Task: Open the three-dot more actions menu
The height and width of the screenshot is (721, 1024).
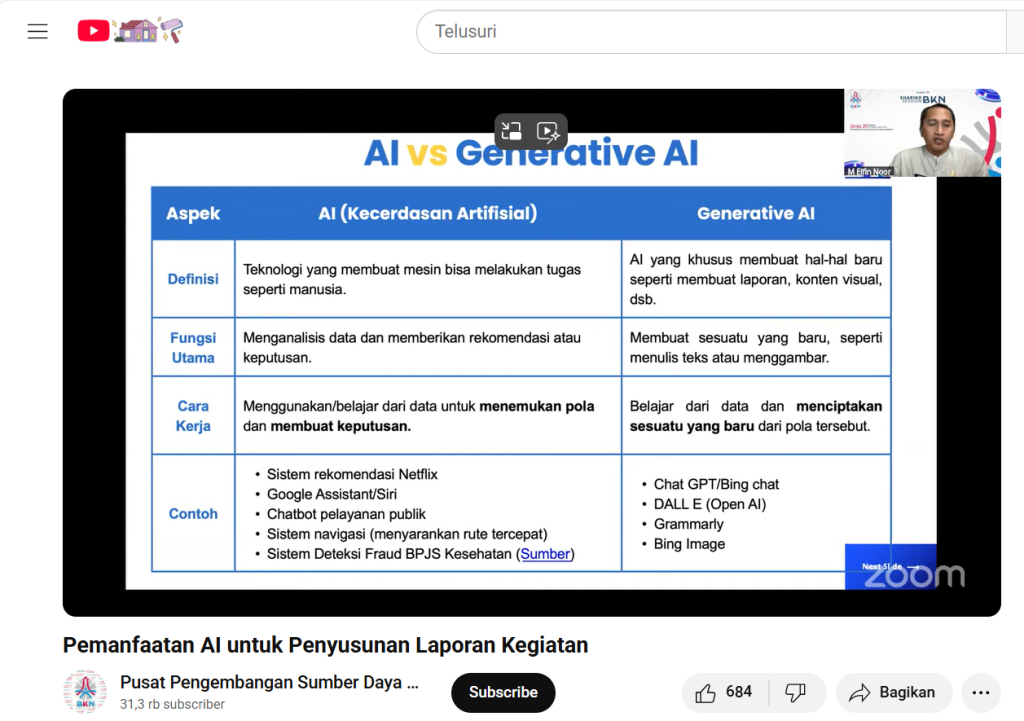Action: (x=981, y=692)
